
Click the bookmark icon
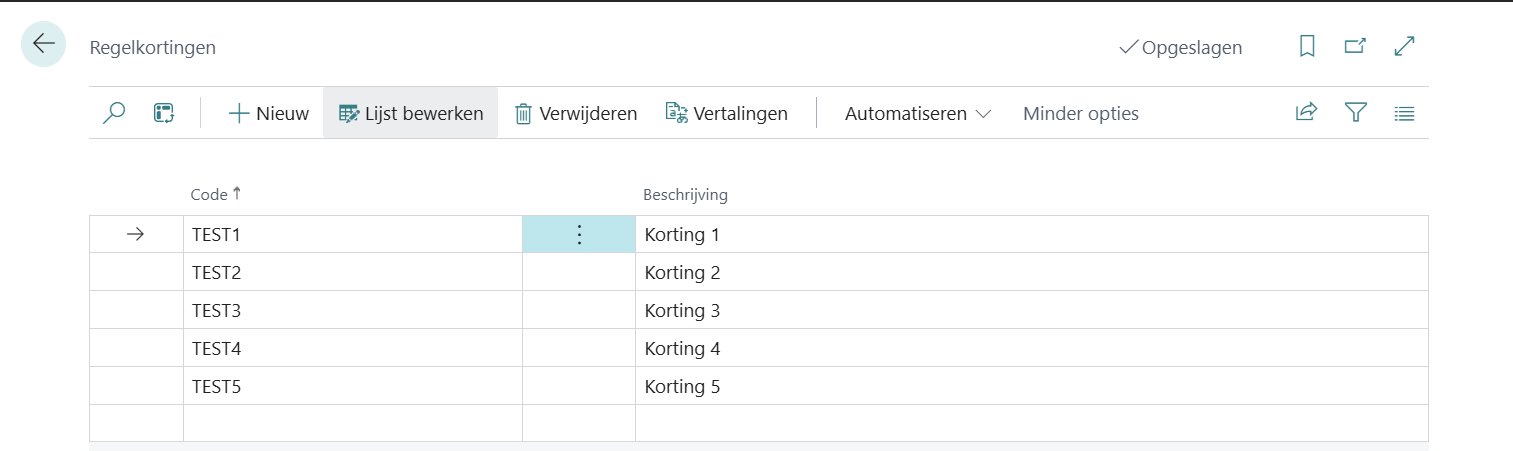coord(1307,46)
